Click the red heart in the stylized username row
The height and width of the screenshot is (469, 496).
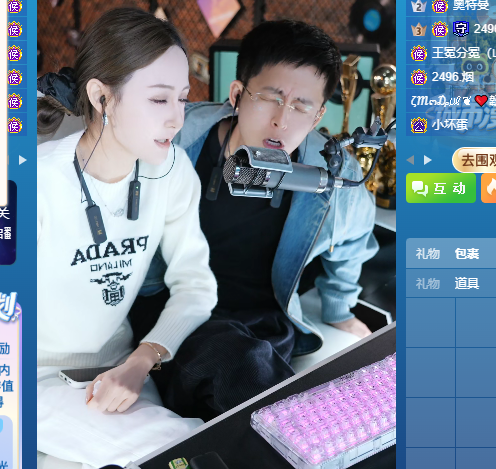click(x=481, y=100)
